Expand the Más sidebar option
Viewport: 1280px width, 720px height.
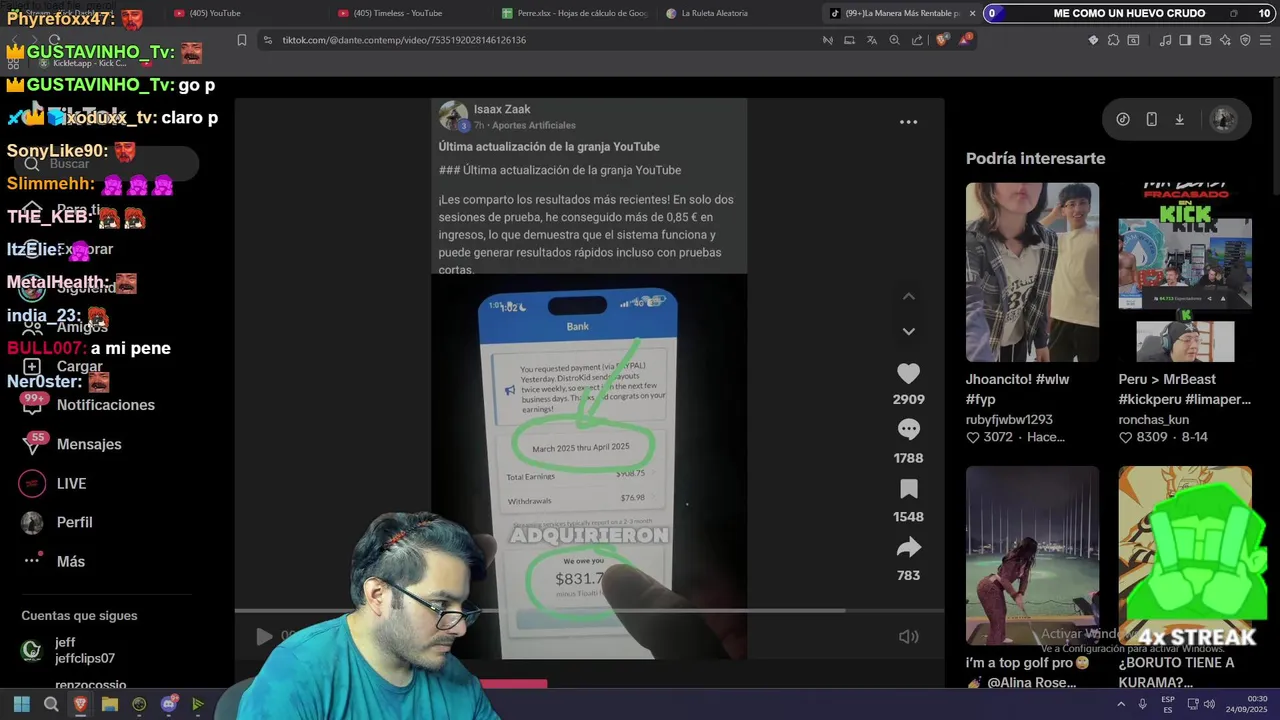(54, 561)
